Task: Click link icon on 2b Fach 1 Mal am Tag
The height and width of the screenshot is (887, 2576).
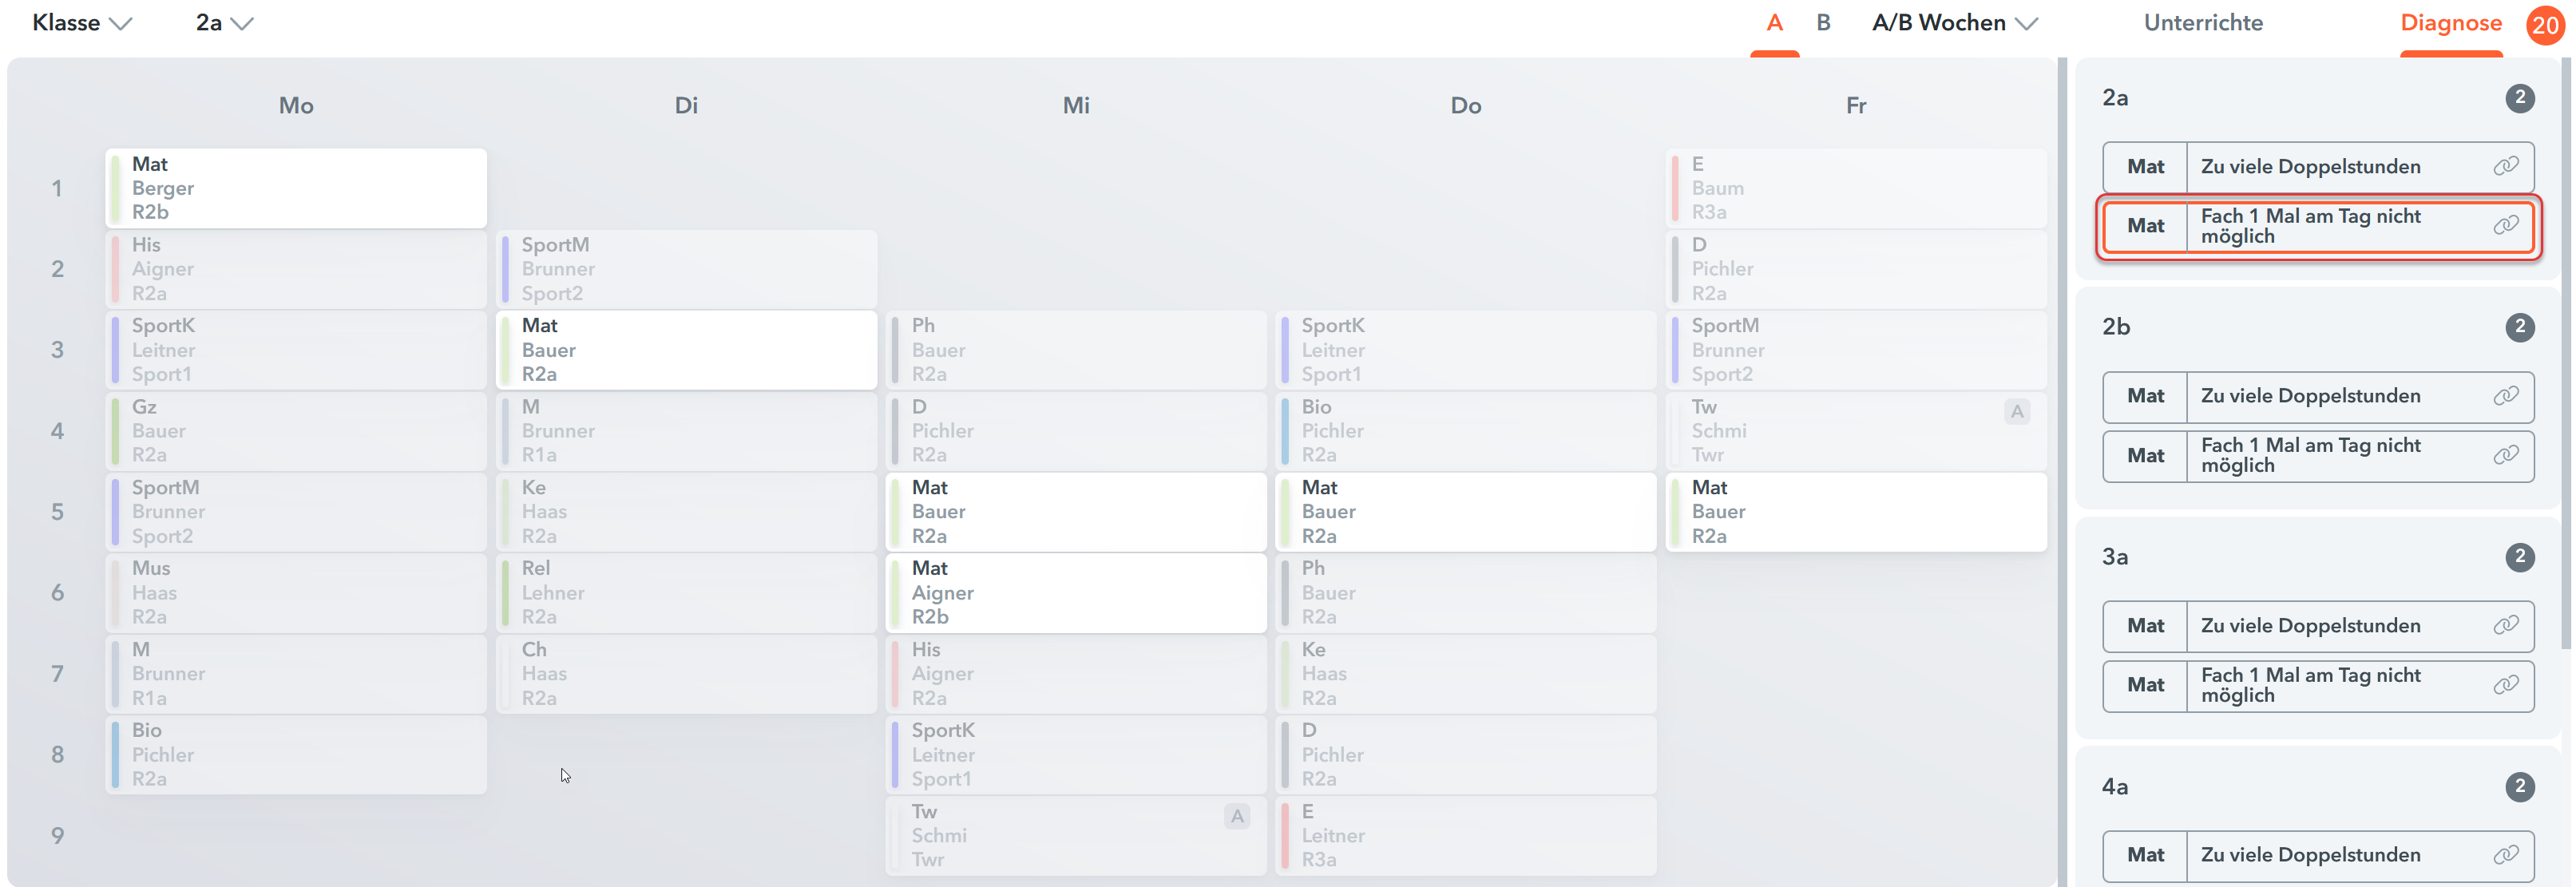Action: click(2505, 455)
